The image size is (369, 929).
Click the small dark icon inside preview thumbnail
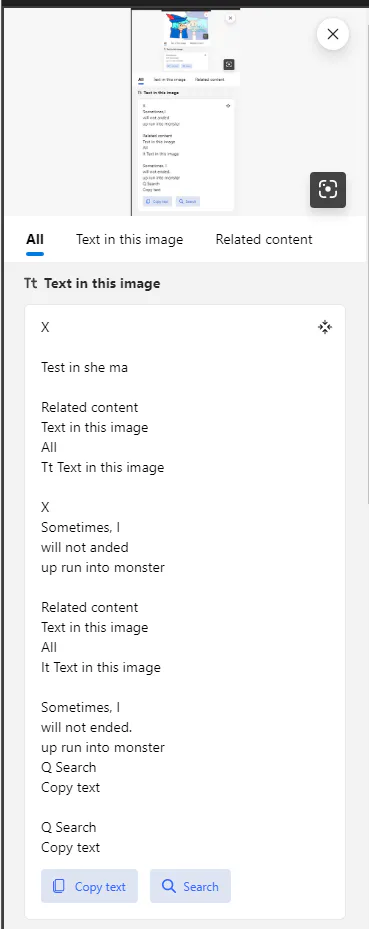point(229,65)
